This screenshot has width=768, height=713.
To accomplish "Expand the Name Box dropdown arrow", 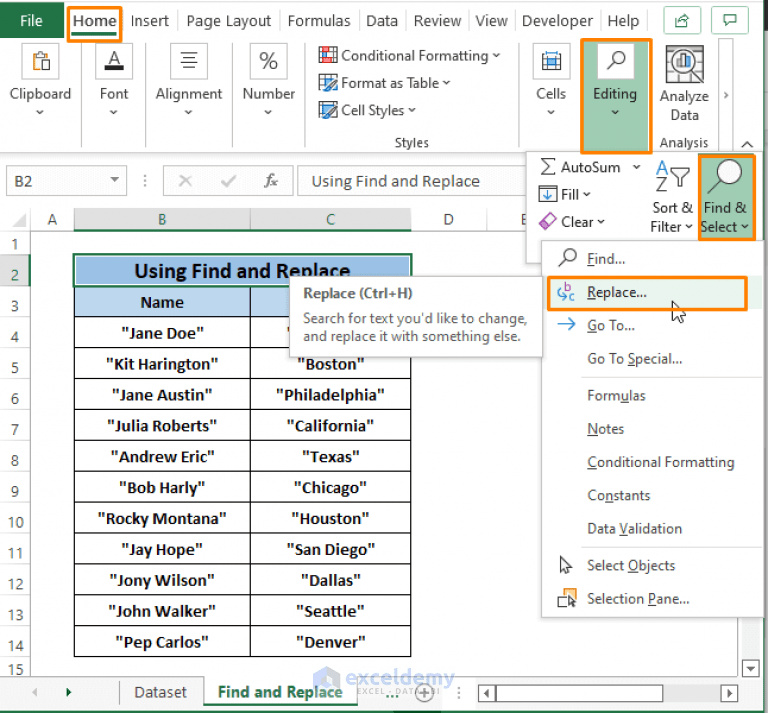I will [115, 180].
